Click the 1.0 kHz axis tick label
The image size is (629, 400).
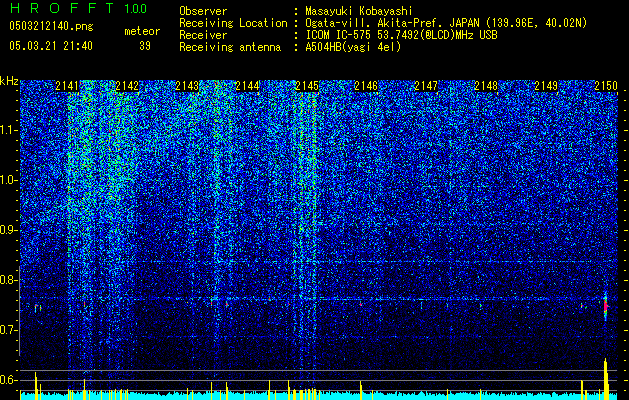point(9,180)
